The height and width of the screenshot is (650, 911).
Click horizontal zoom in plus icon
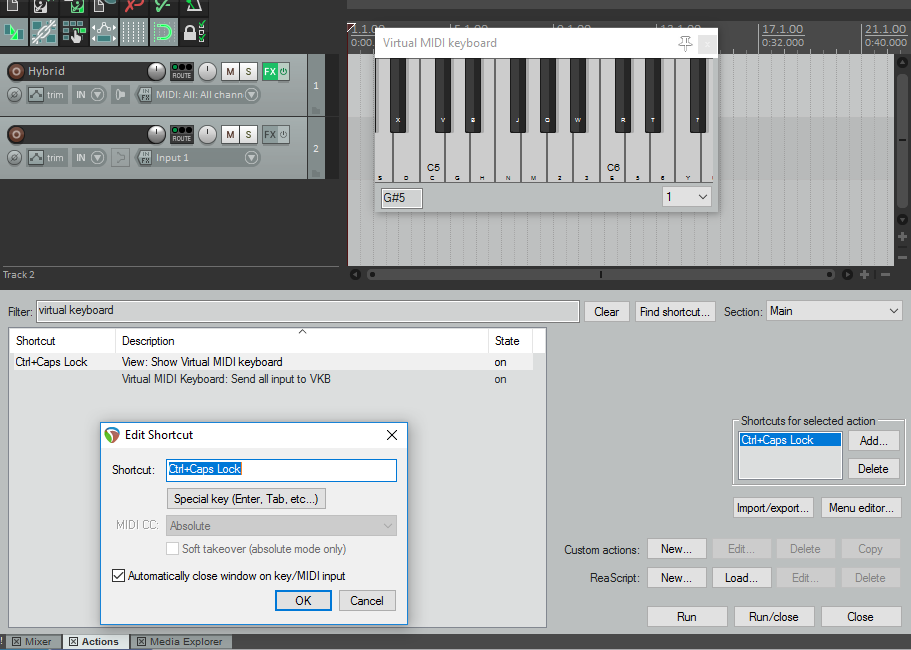point(865,275)
